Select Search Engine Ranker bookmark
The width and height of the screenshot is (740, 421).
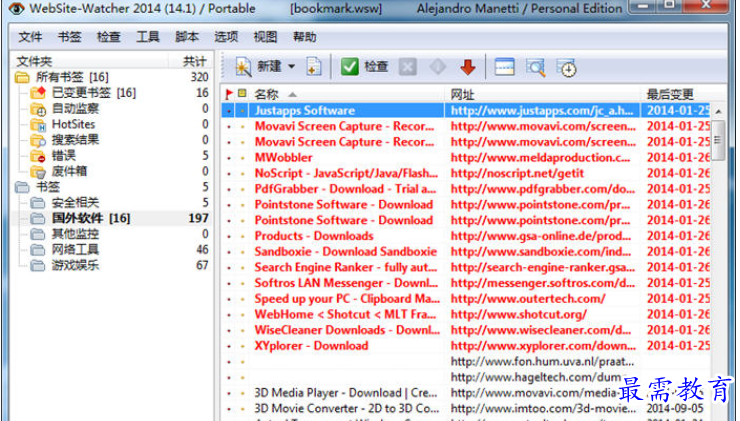point(466,267)
